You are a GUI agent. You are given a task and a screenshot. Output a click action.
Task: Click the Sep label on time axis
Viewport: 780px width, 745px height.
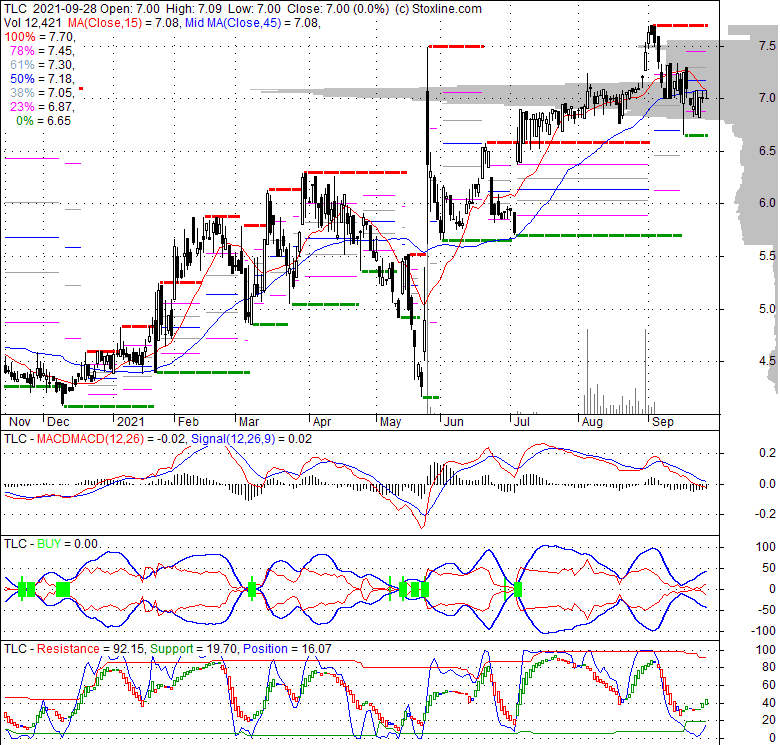663,422
